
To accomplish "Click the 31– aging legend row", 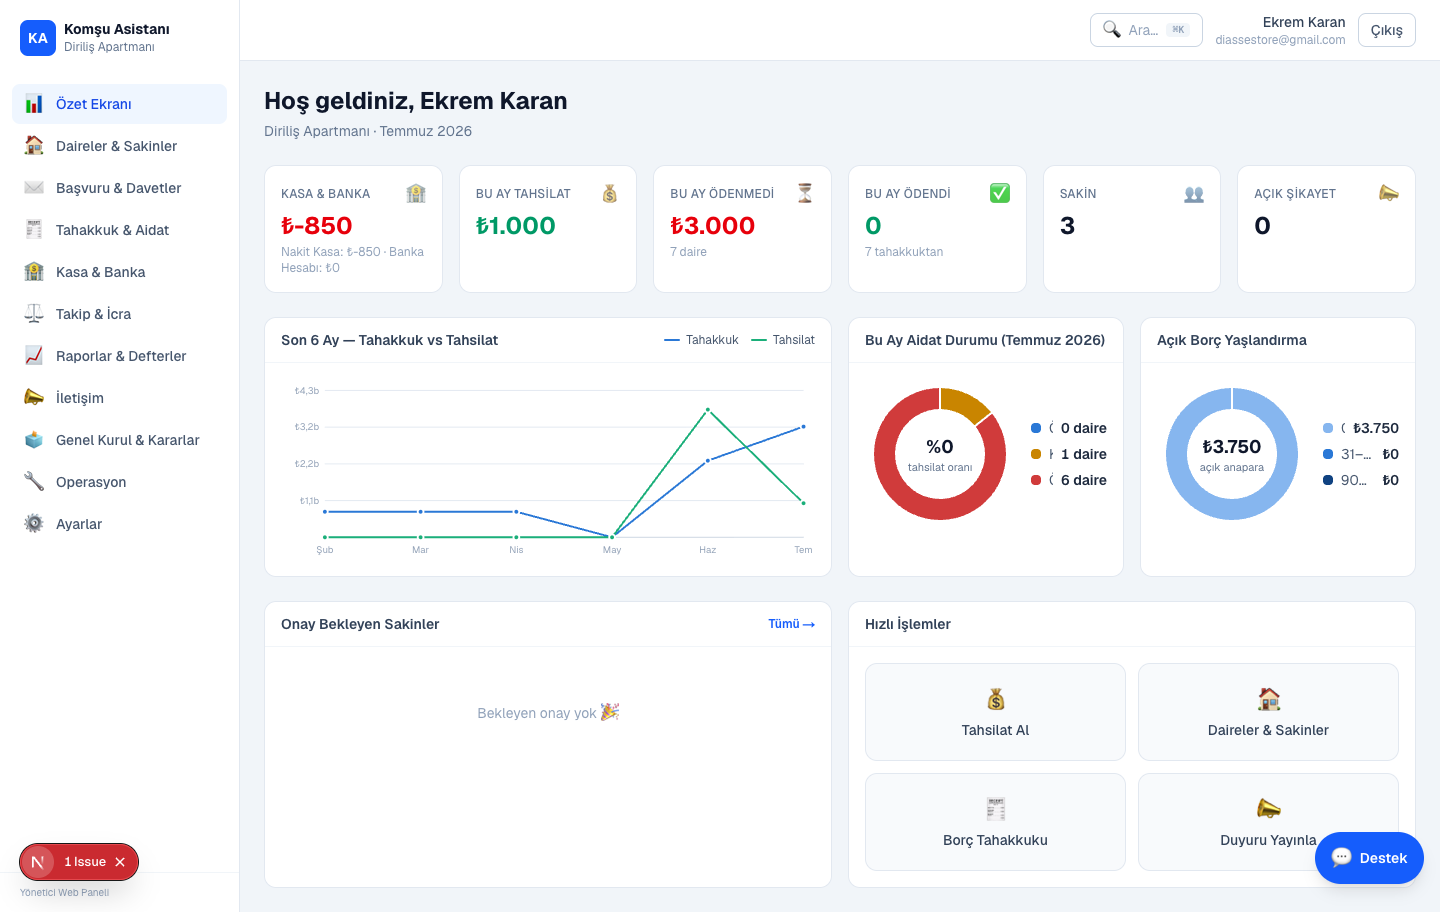I will pos(1361,454).
